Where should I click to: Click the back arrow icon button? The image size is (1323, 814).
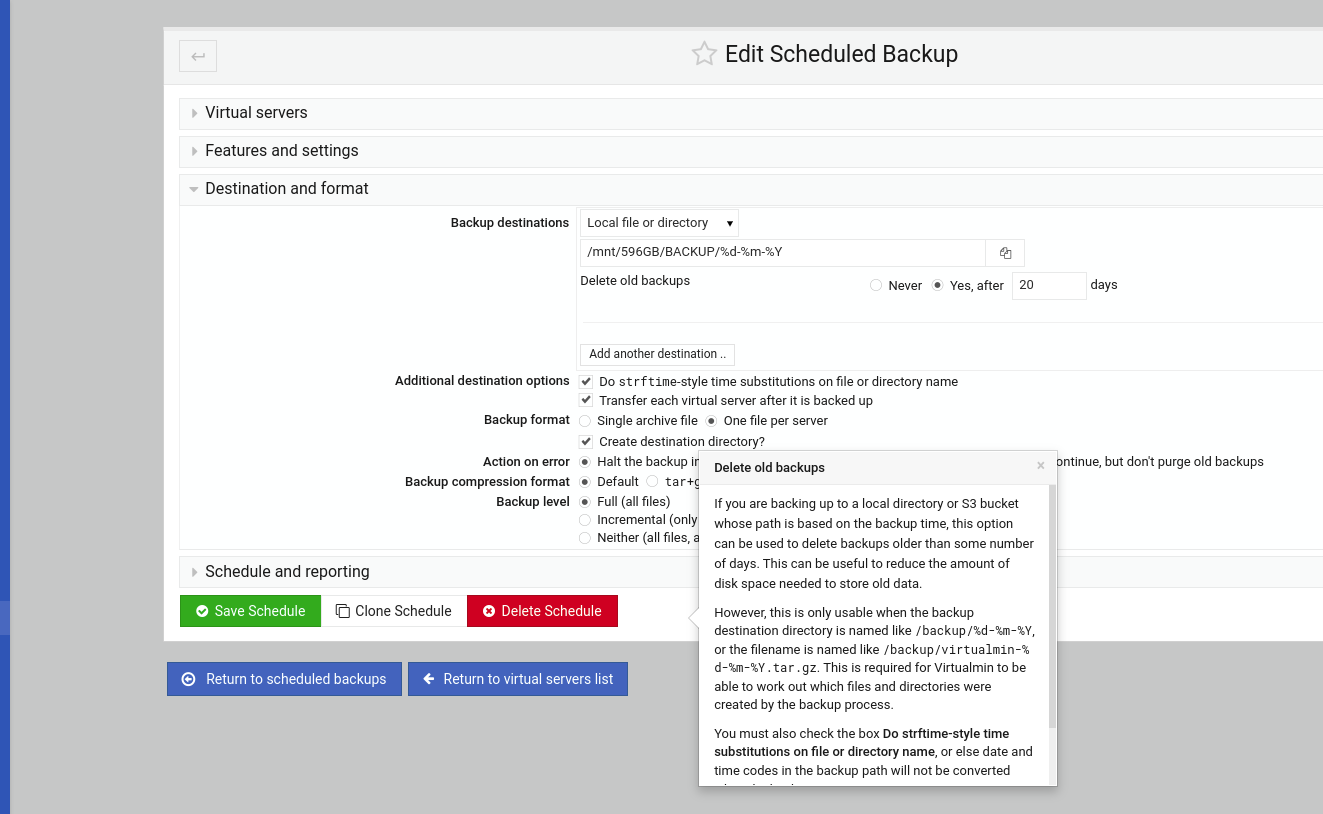coord(198,56)
